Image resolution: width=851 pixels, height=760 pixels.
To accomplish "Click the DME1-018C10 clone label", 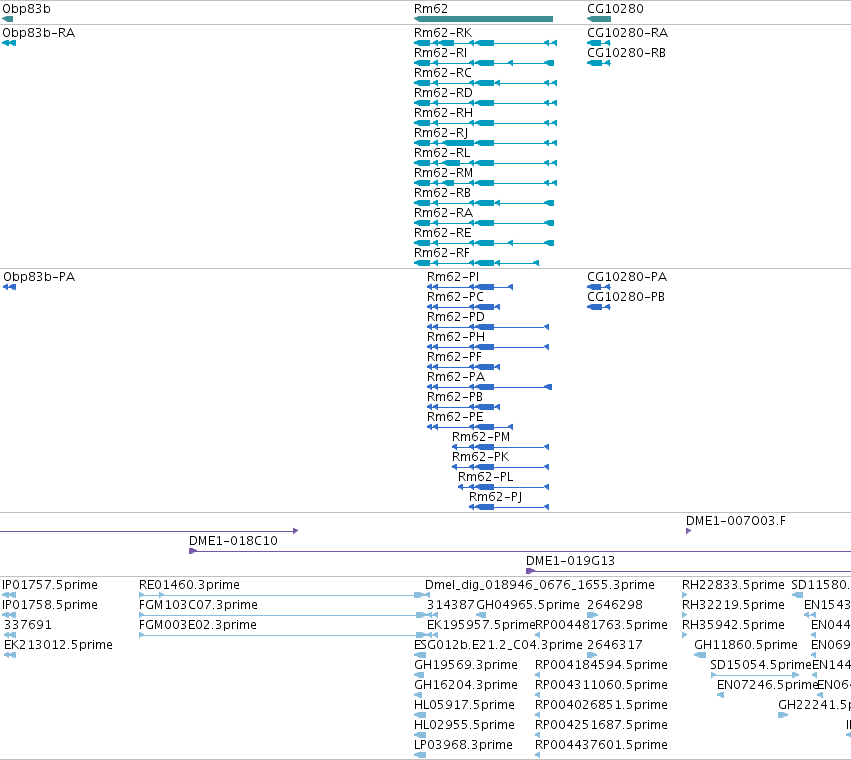I will pos(233,541).
